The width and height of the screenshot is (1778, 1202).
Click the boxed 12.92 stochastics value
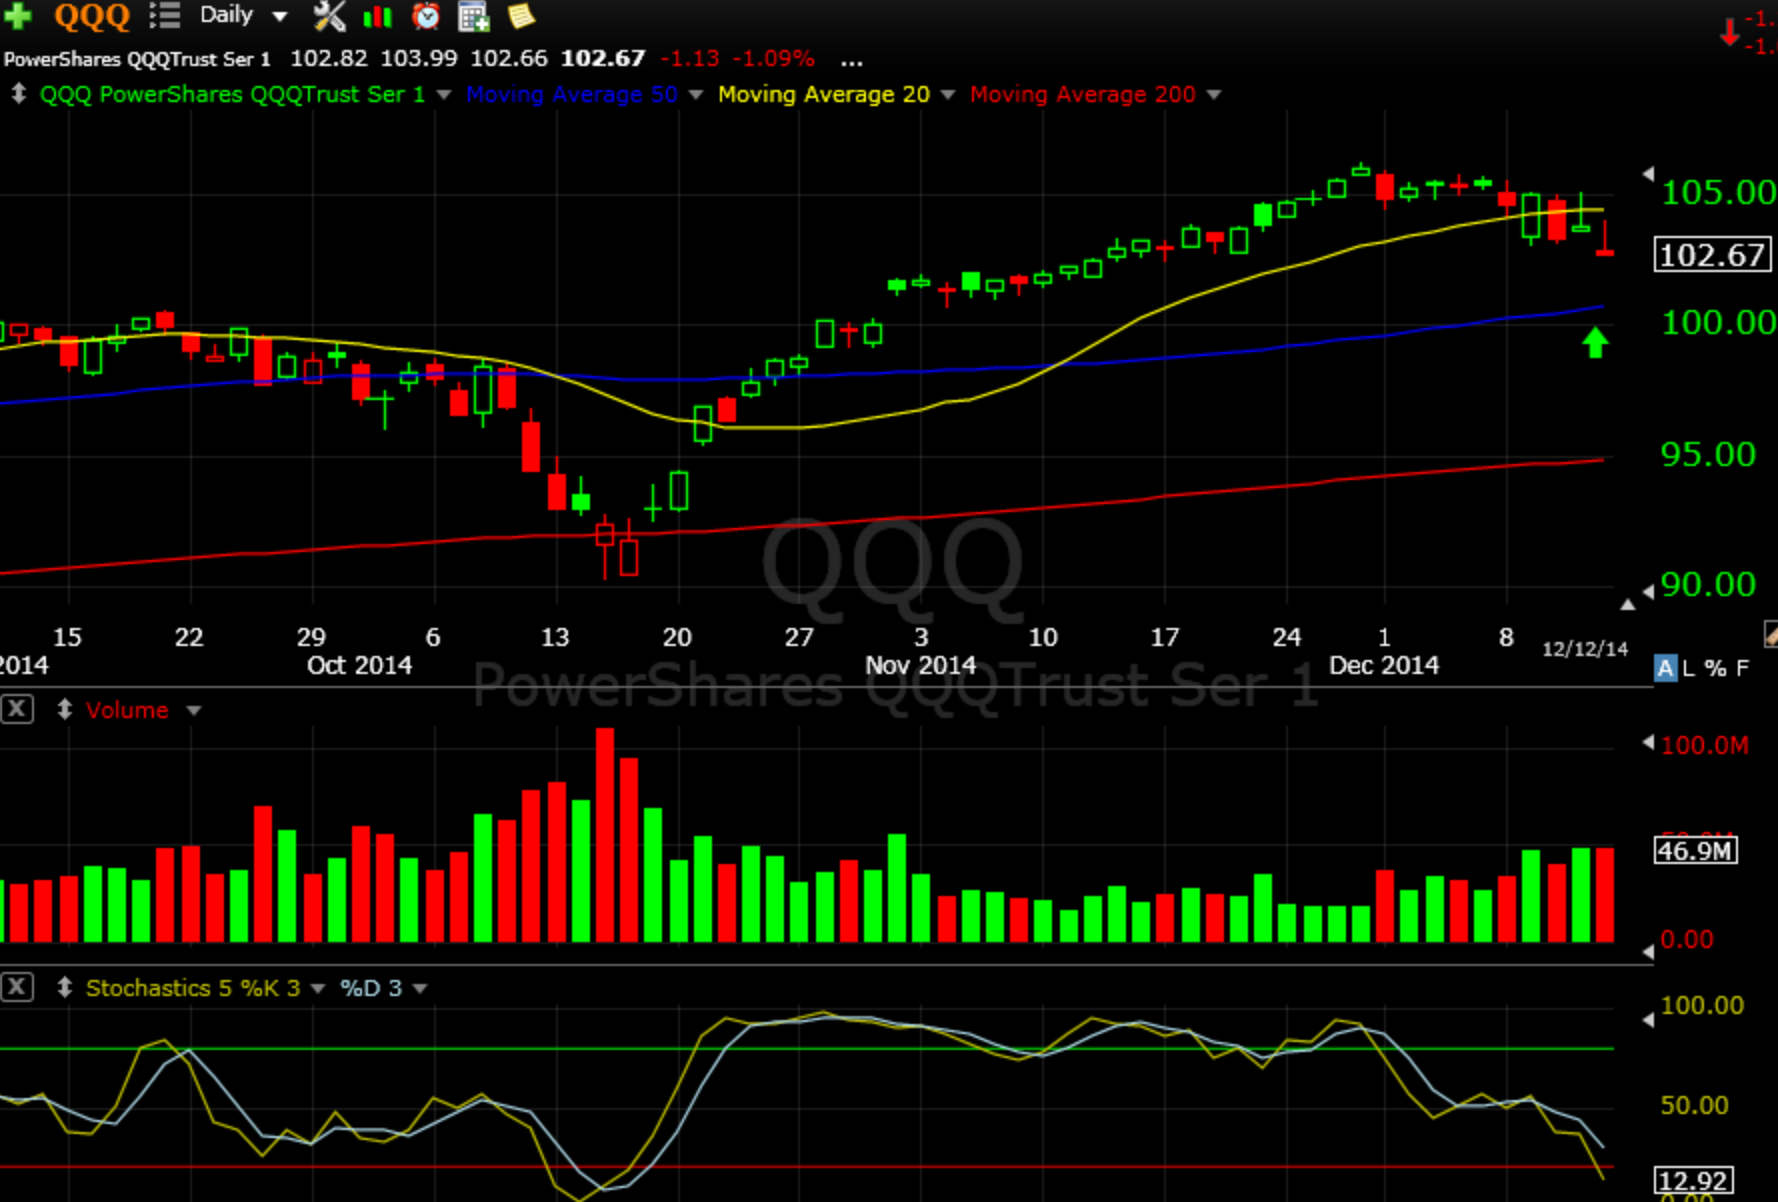pos(1693,1180)
